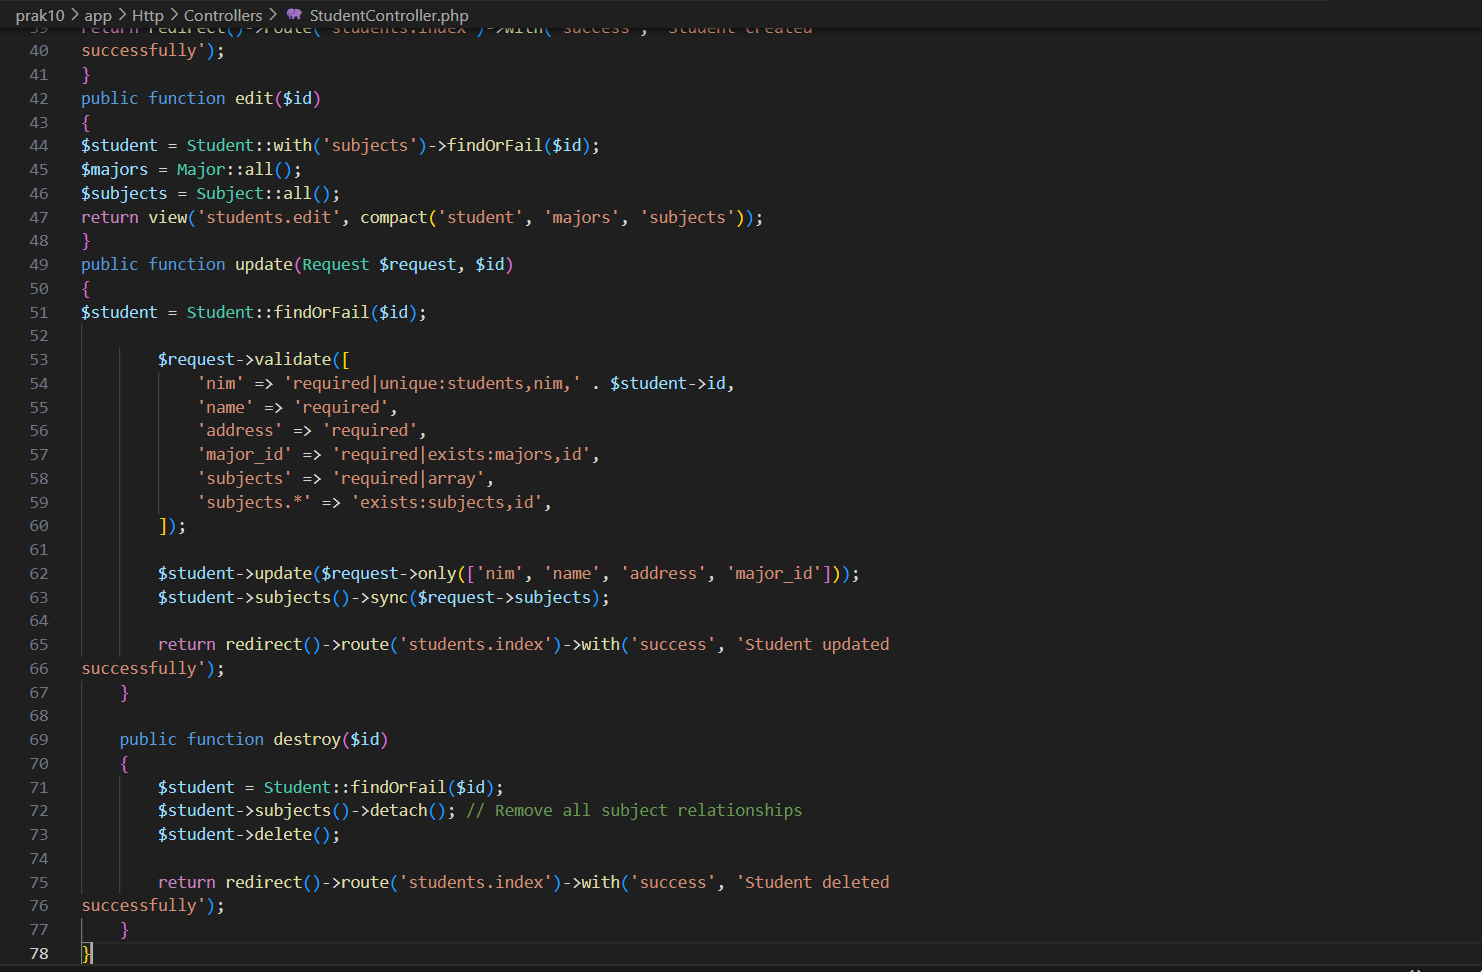The height and width of the screenshot is (972, 1482).
Task: Click the validate method call
Action: 293,359
